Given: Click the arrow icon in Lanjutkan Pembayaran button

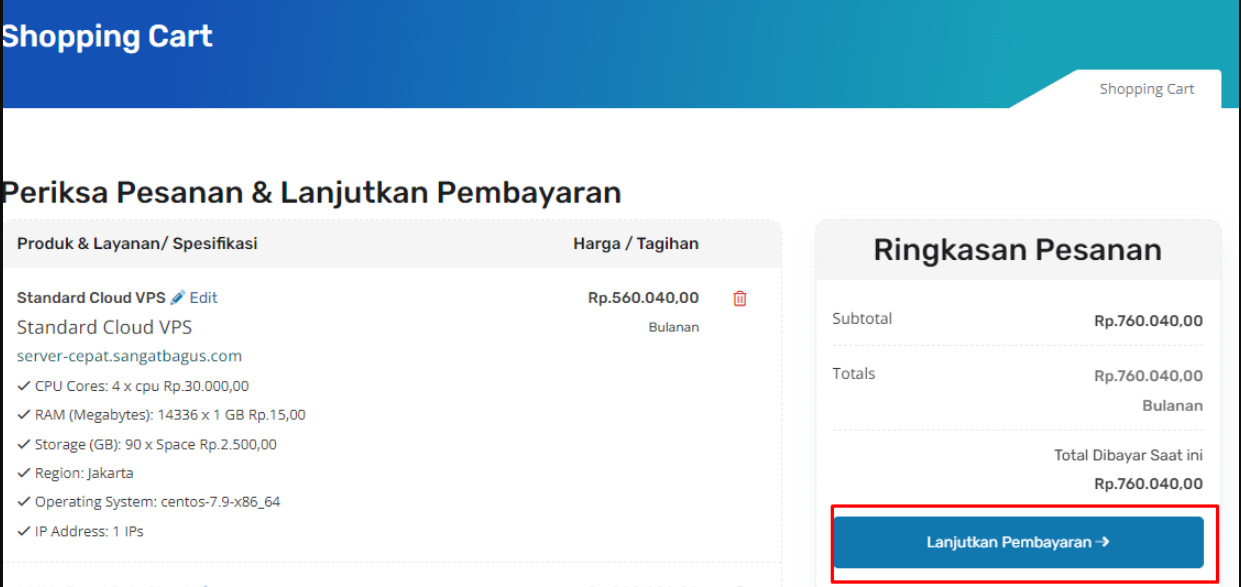Looking at the screenshot, I should point(1102,542).
